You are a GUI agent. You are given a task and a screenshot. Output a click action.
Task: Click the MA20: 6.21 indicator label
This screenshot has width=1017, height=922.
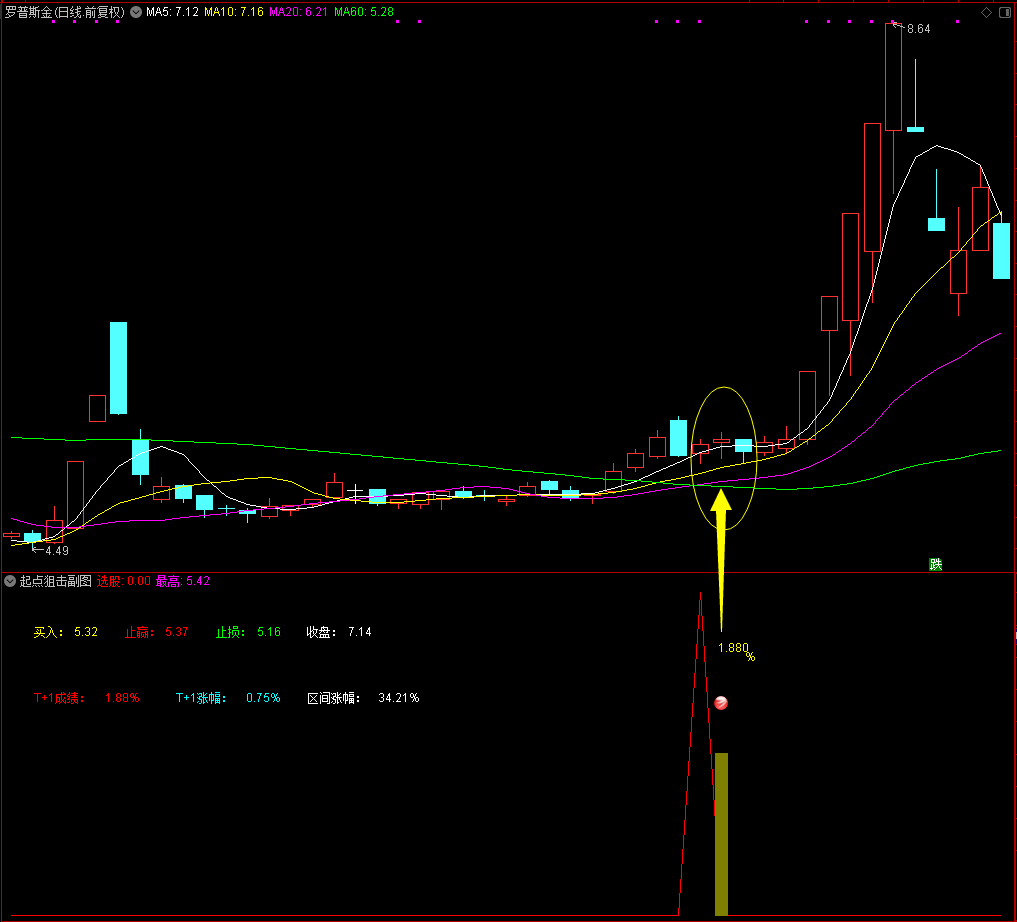point(298,12)
